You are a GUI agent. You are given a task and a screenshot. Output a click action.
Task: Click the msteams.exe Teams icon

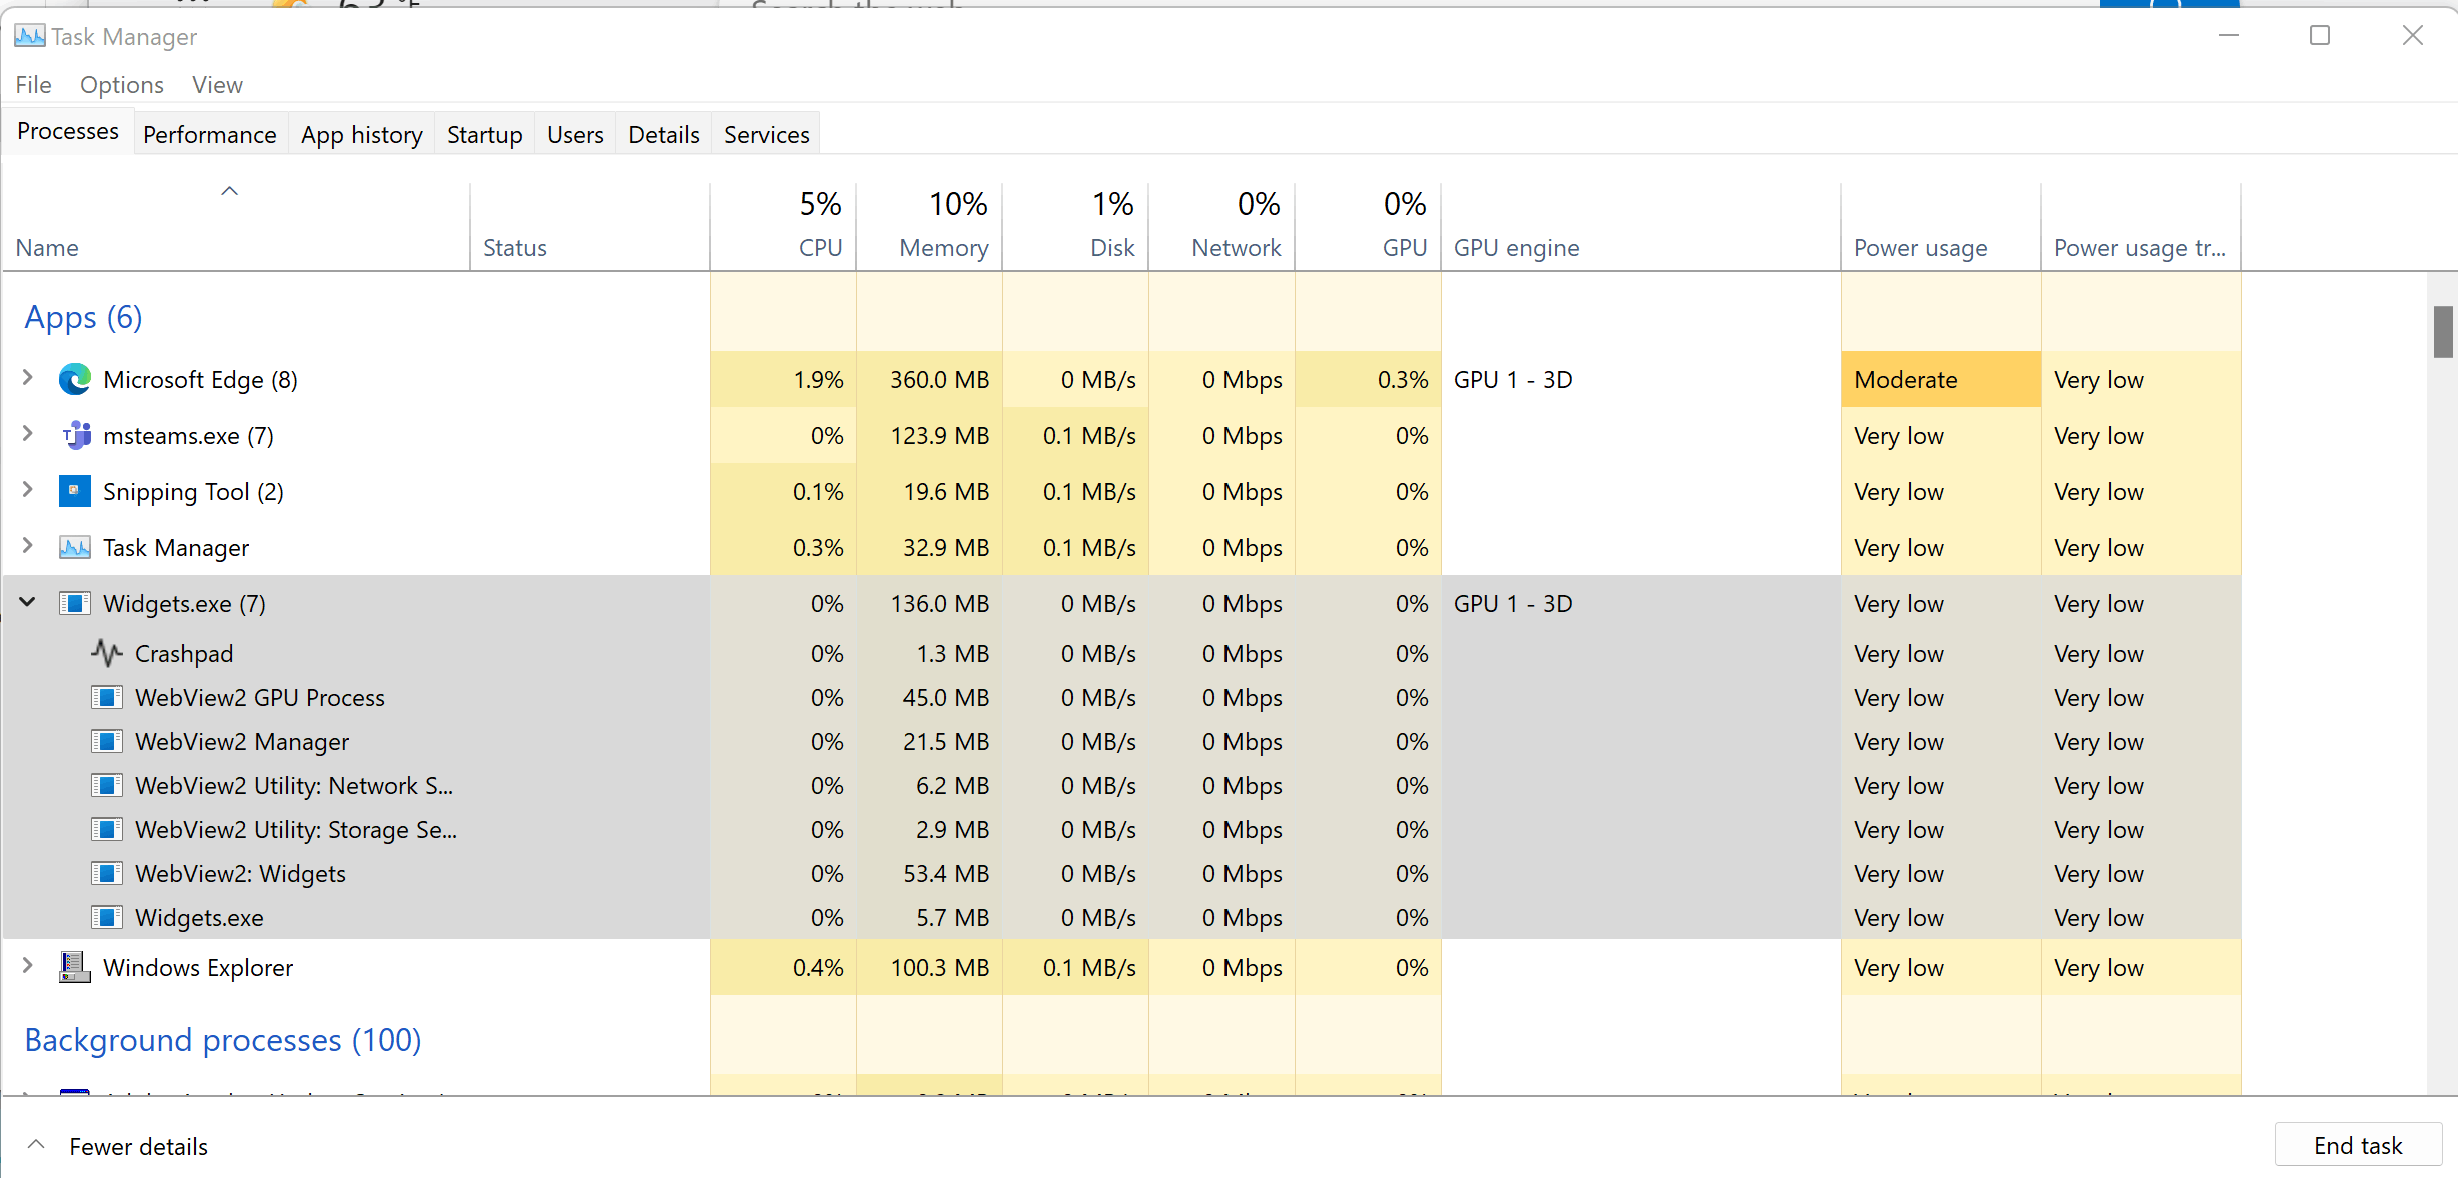click(76, 436)
